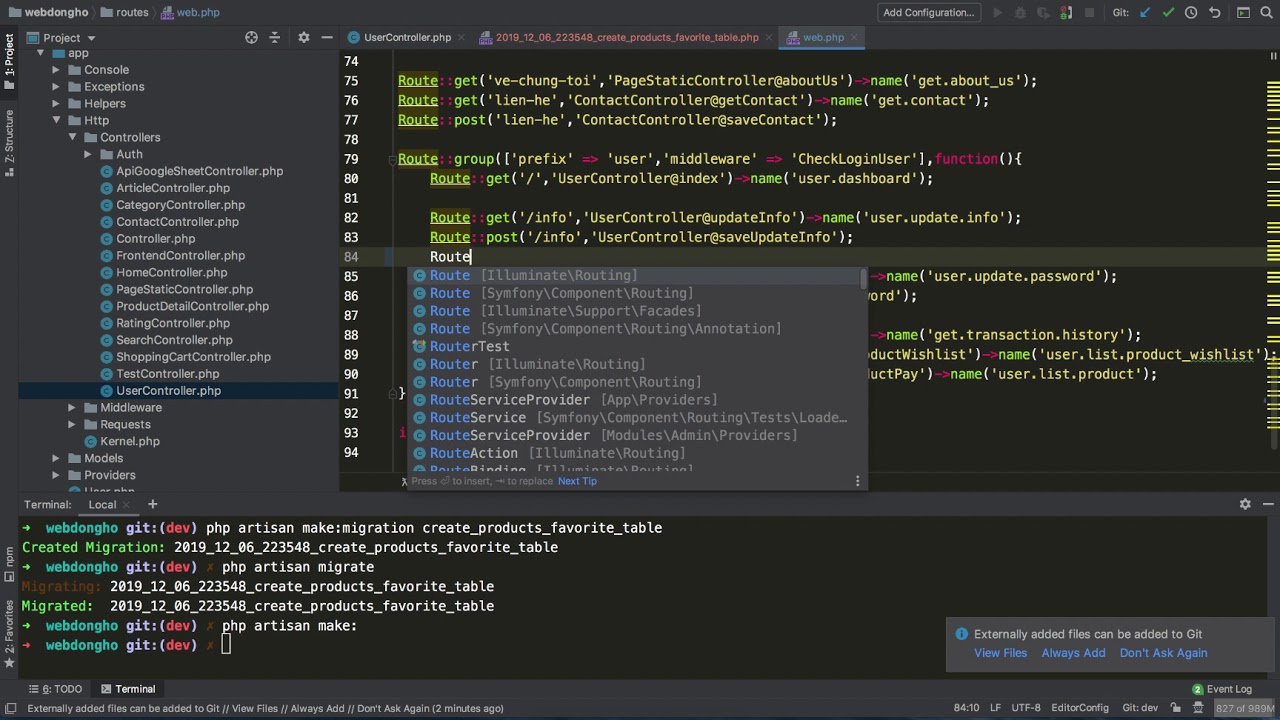Open ShoppingCartController.php in project tree
This screenshot has width=1280, height=720.
(x=193, y=357)
